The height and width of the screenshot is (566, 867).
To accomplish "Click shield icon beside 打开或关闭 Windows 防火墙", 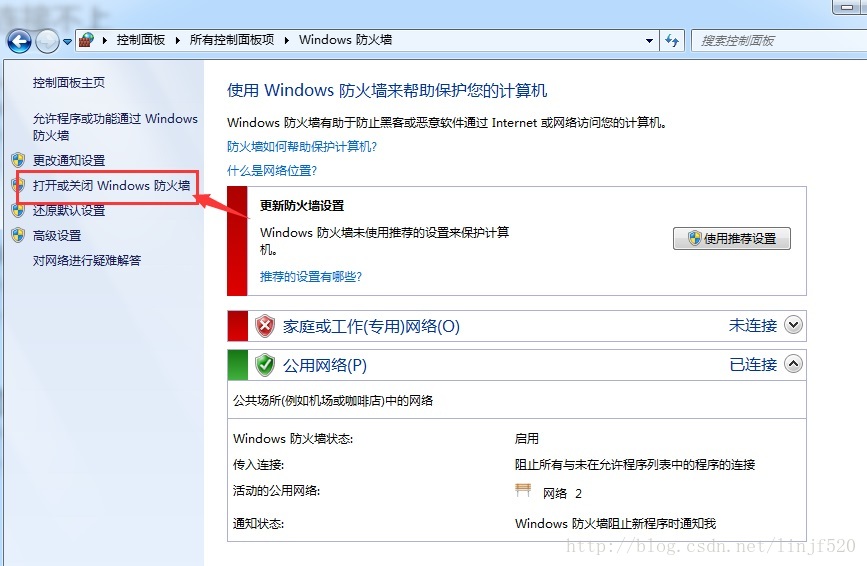I will tap(18, 185).
